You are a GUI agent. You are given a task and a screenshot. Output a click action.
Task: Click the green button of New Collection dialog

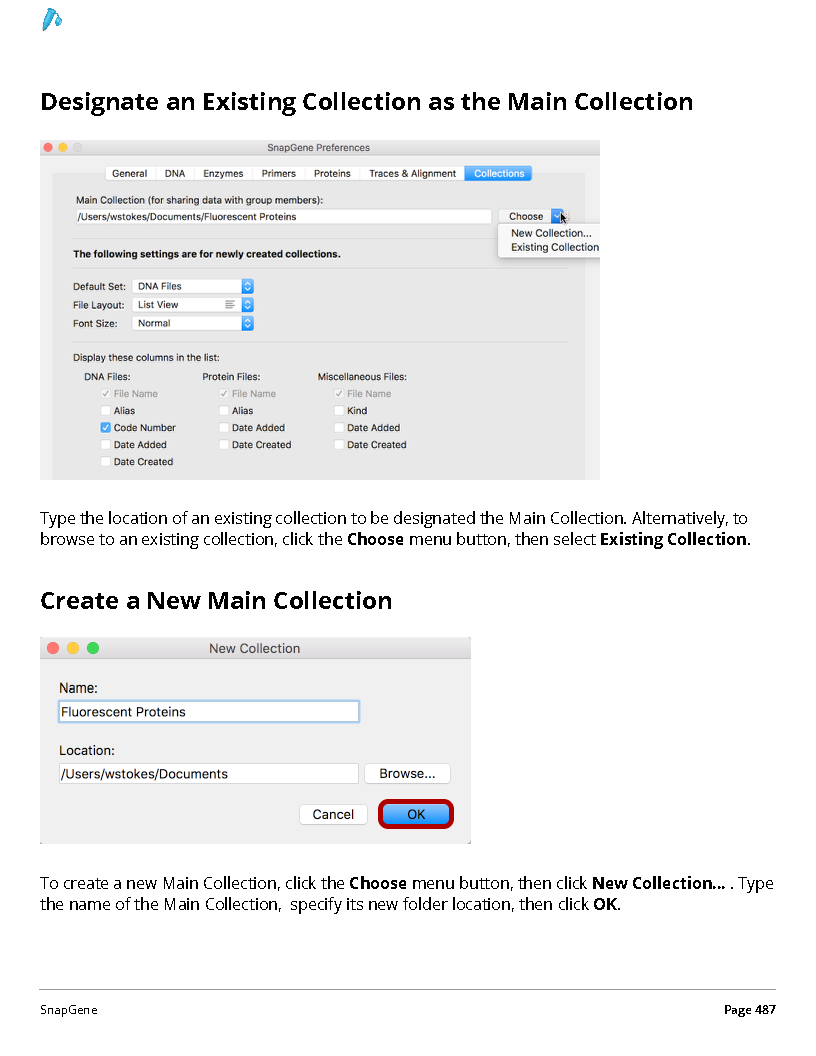(93, 648)
